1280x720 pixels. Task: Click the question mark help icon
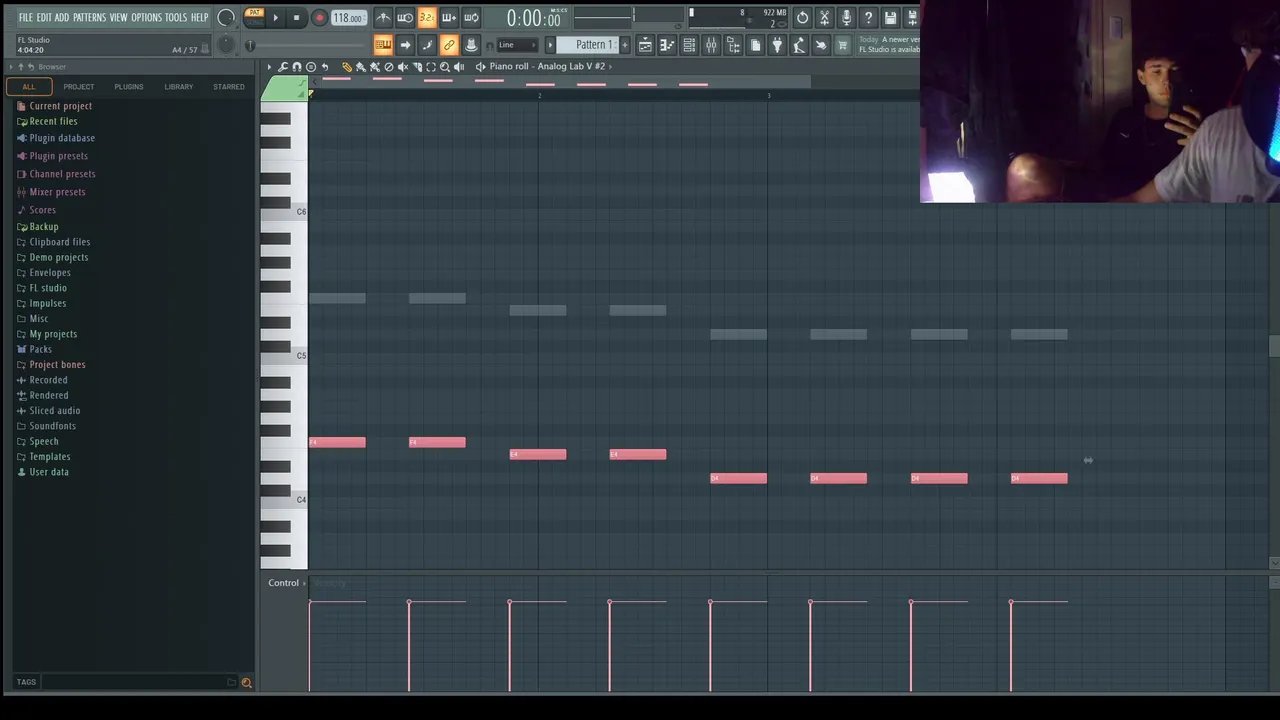869,18
